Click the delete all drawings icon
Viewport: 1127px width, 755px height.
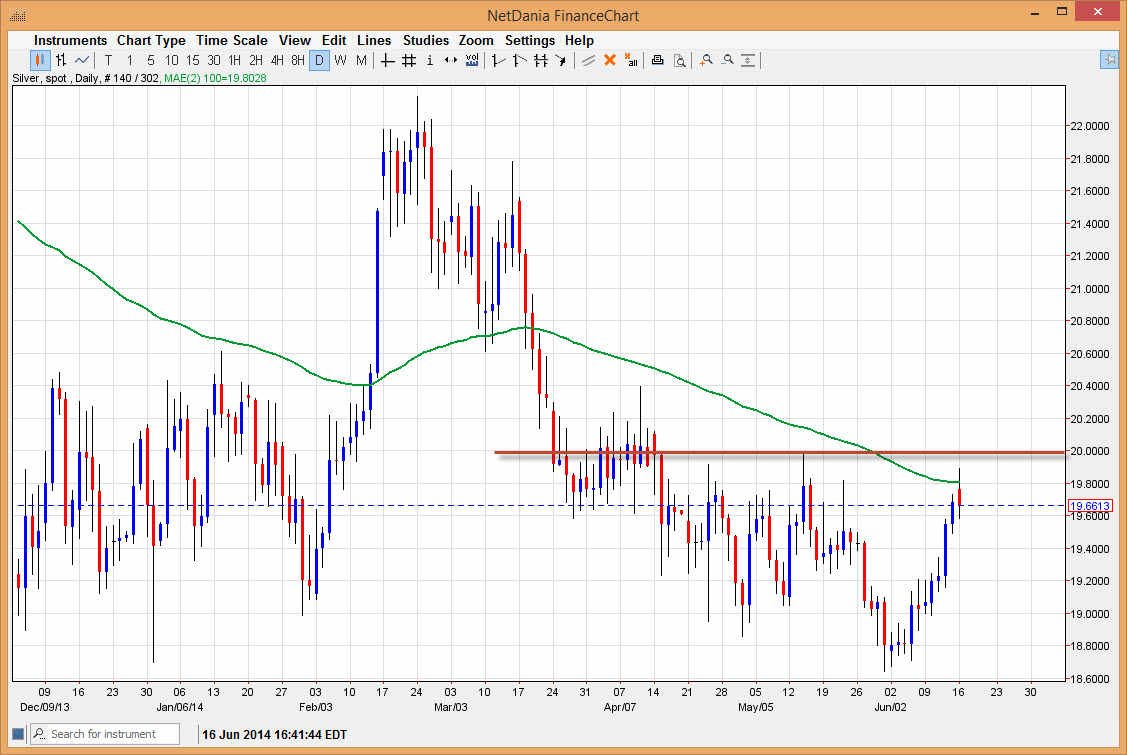click(x=632, y=60)
